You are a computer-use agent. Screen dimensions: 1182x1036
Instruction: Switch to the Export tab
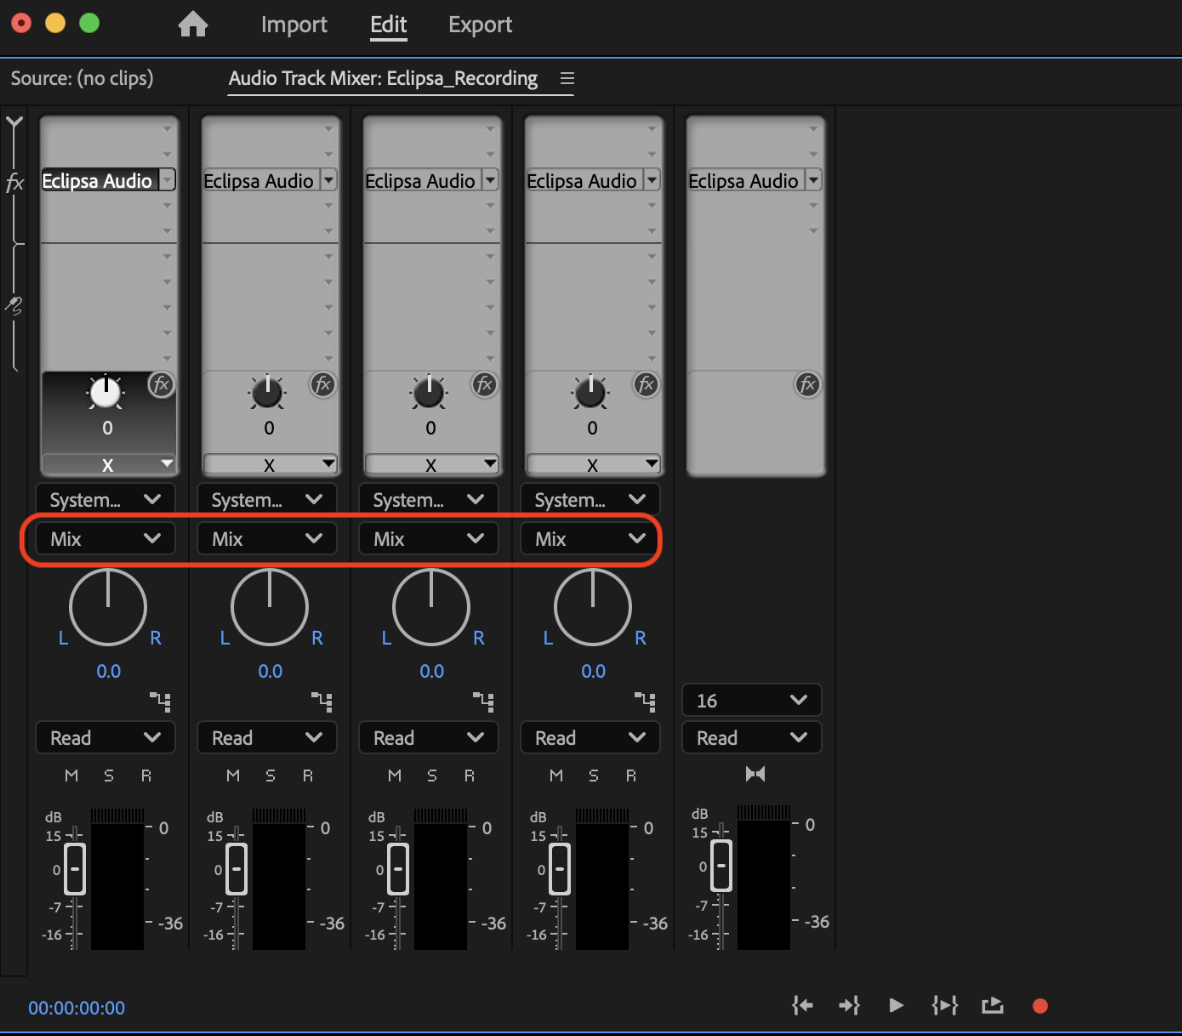(480, 25)
